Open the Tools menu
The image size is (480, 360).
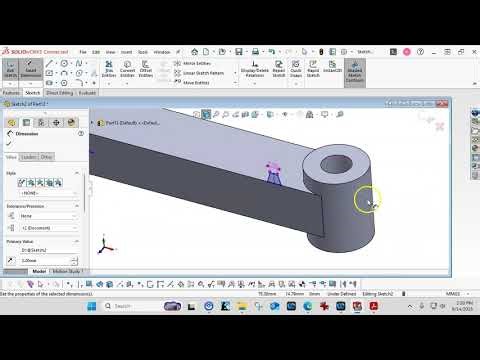tap(143, 52)
